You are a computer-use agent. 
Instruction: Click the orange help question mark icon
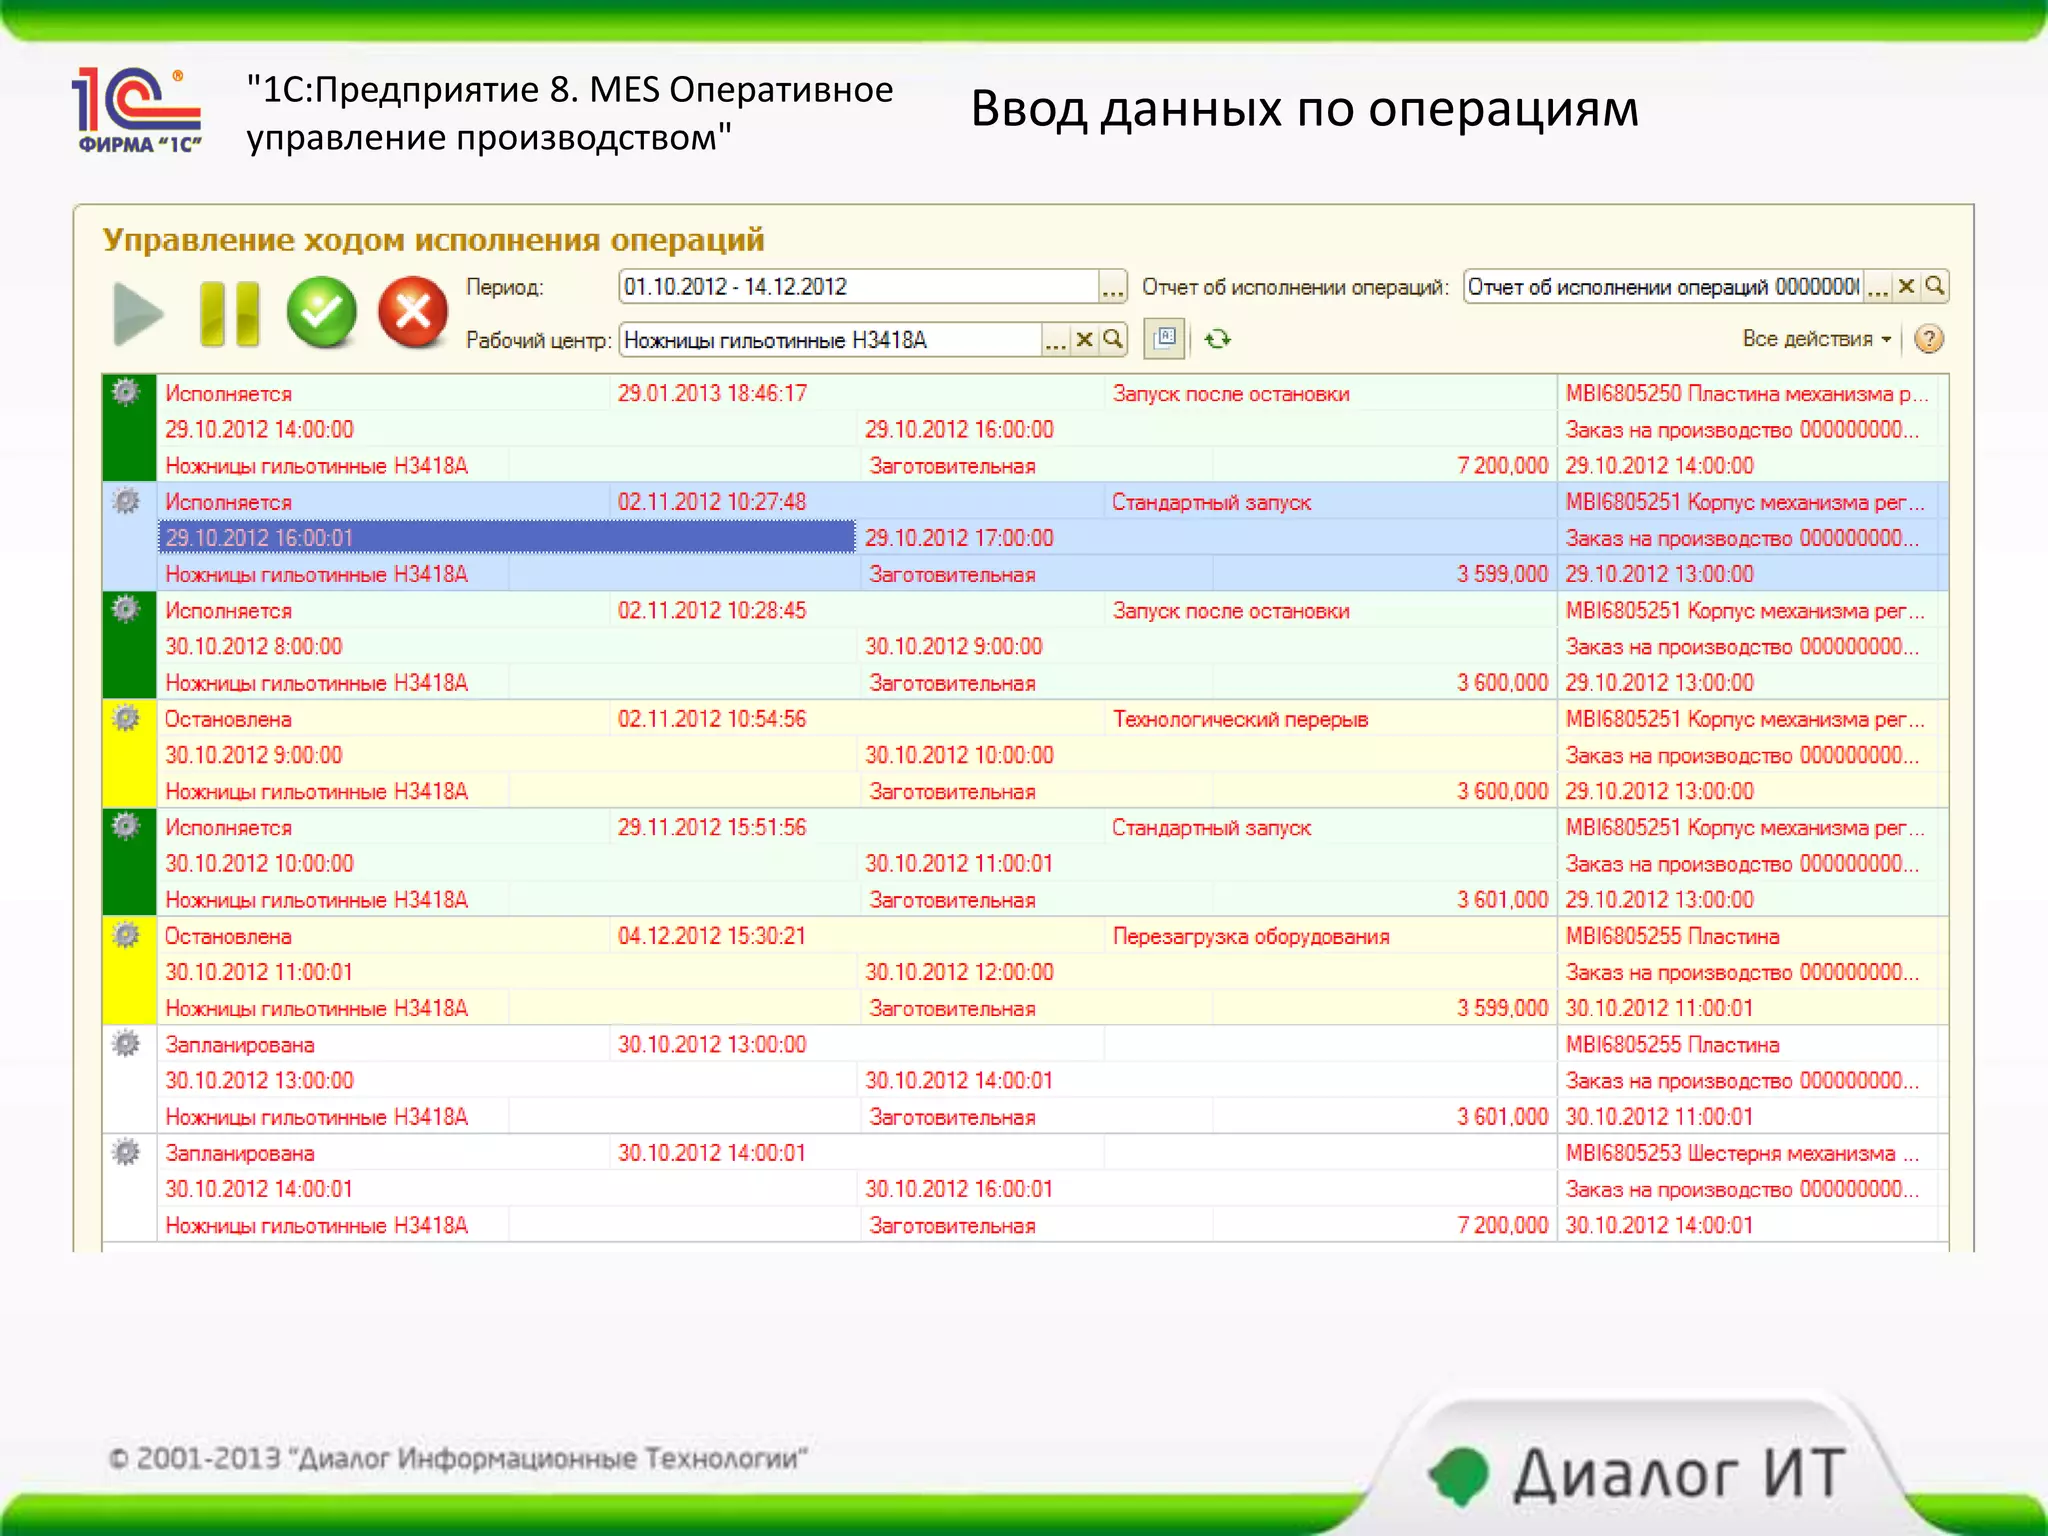coord(1929,339)
